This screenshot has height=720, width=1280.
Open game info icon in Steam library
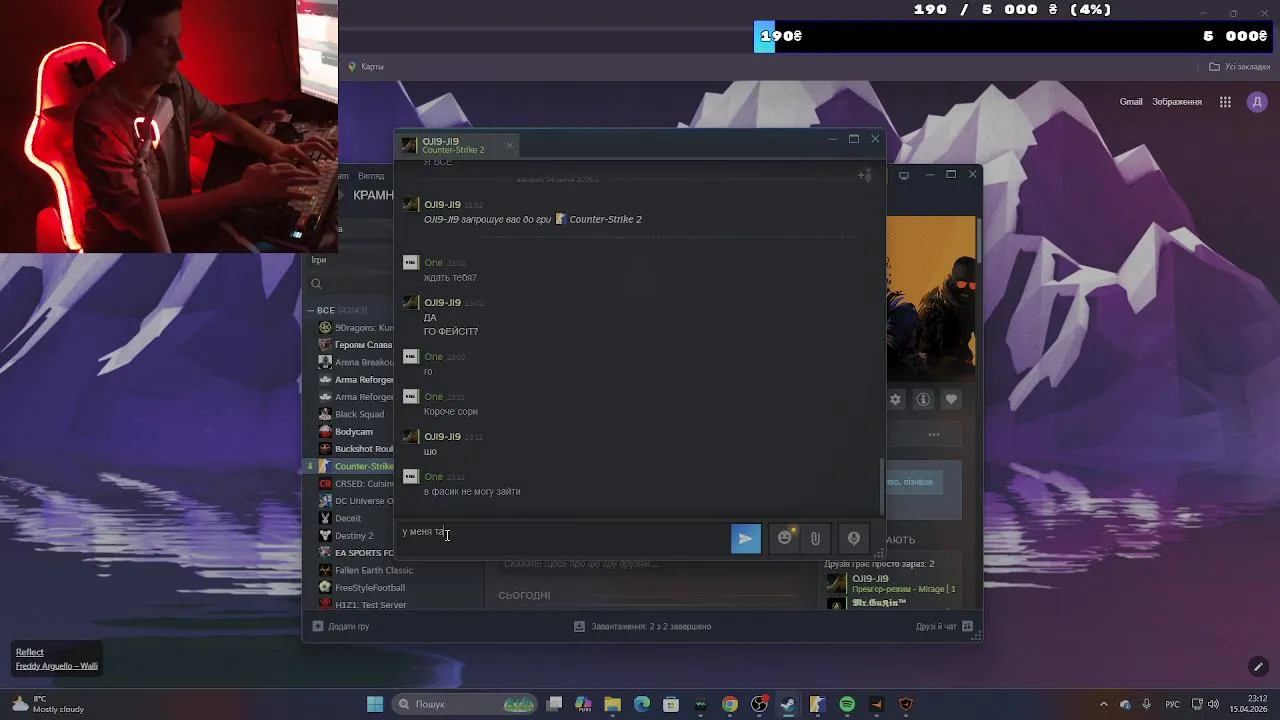pos(923,399)
